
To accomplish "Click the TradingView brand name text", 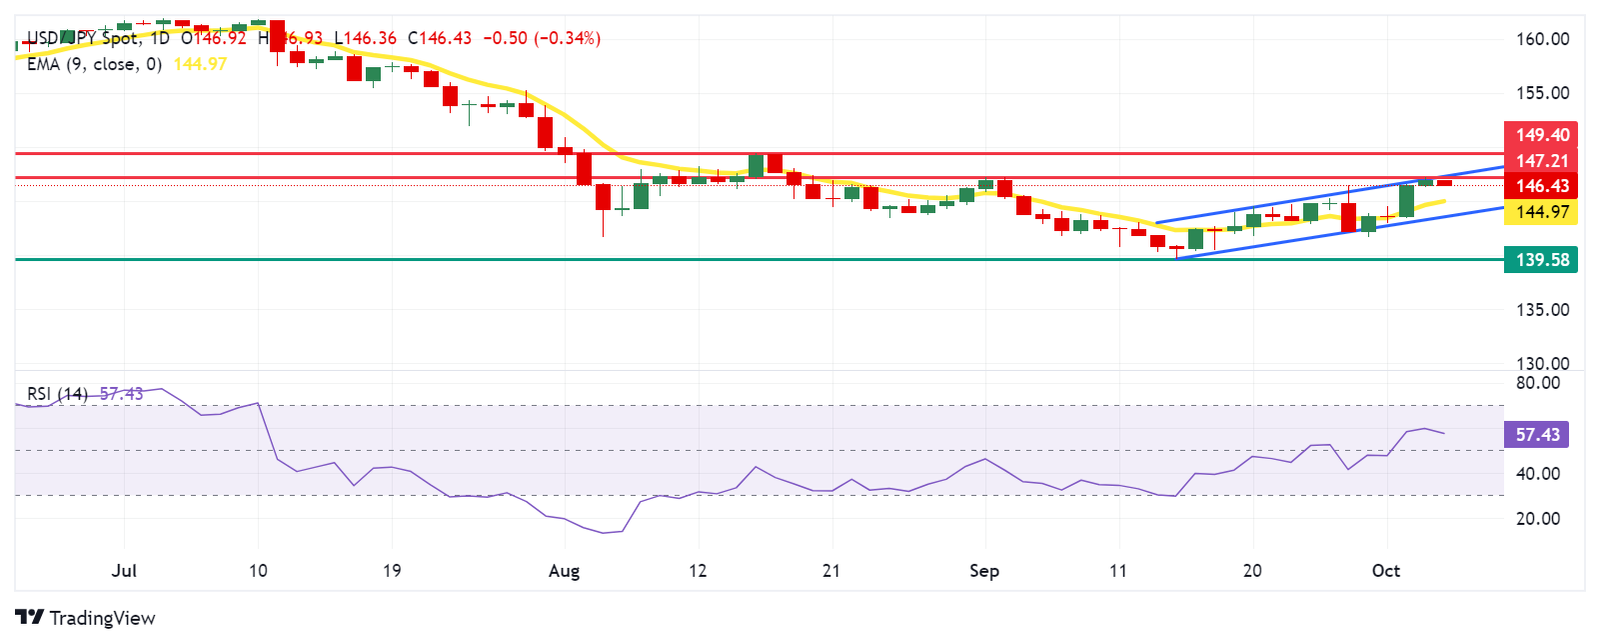I will coord(102,618).
